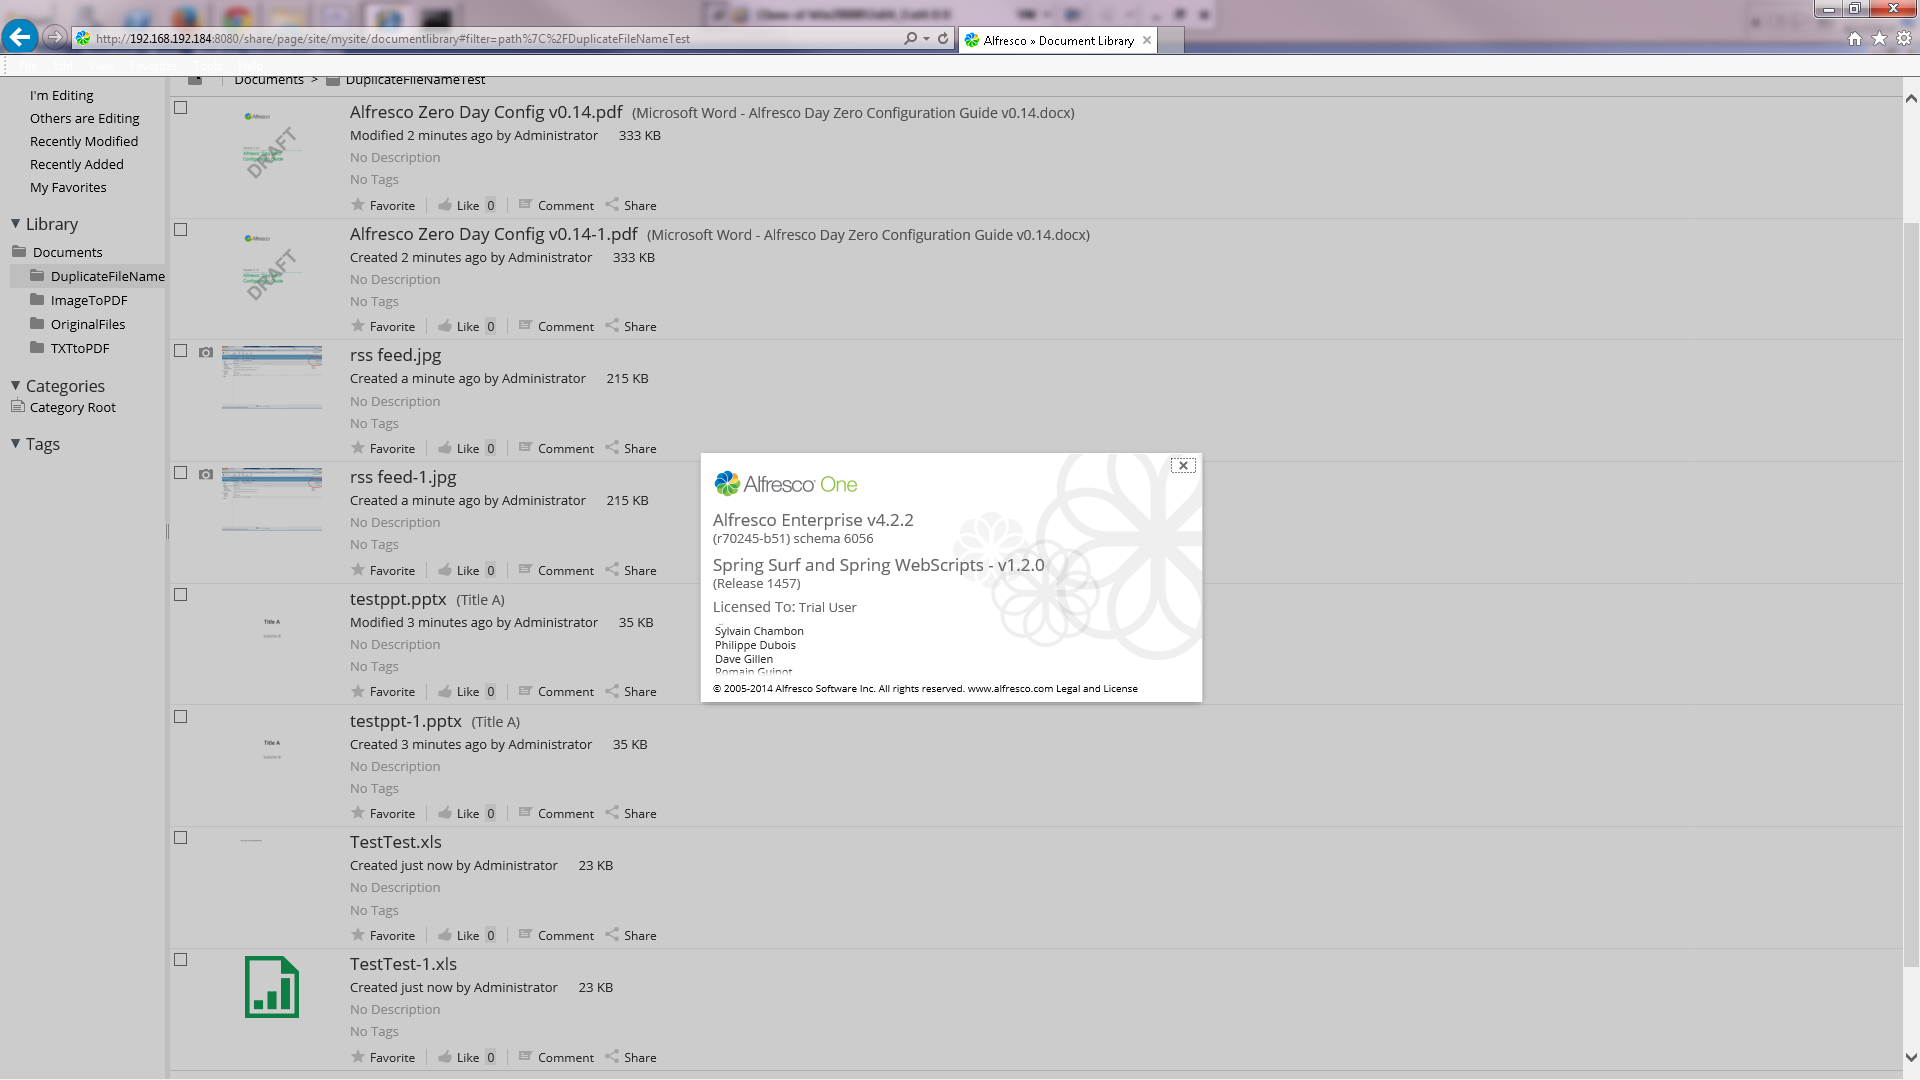The image size is (1920, 1080).
Task: Tick checkbox for testppt-1.pptx
Action: [x=181, y=716]
